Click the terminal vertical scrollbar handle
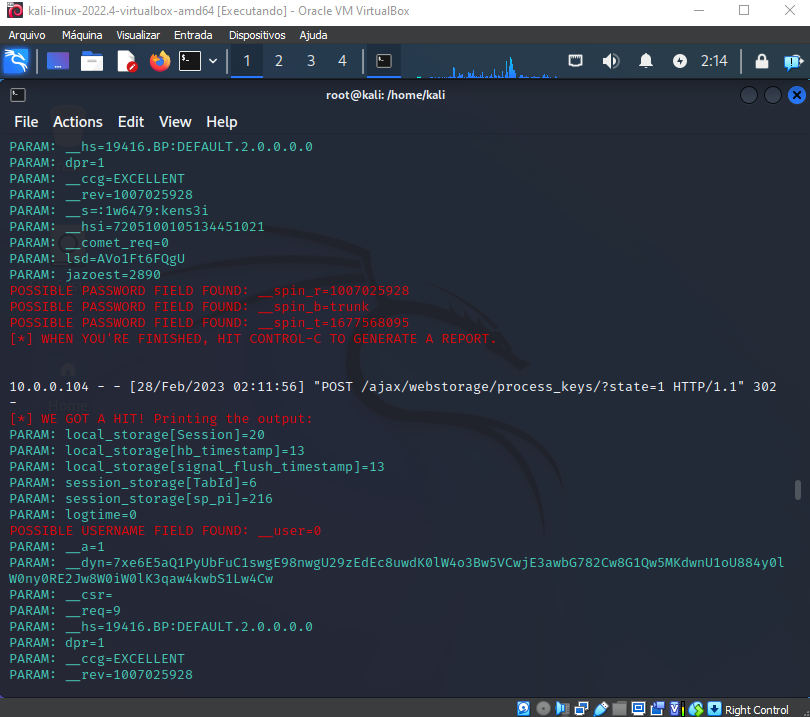The image size is (810, 717). 798,490
